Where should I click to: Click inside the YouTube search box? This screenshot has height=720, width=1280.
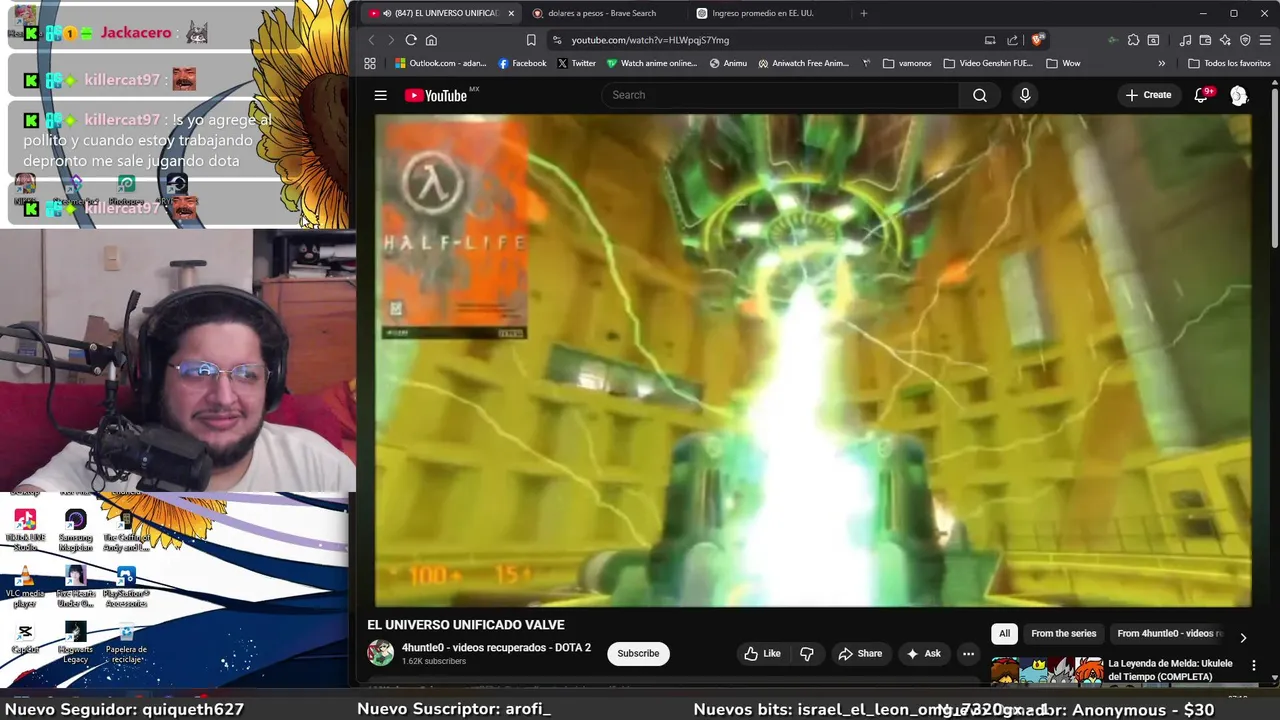(x=780, y=95)
